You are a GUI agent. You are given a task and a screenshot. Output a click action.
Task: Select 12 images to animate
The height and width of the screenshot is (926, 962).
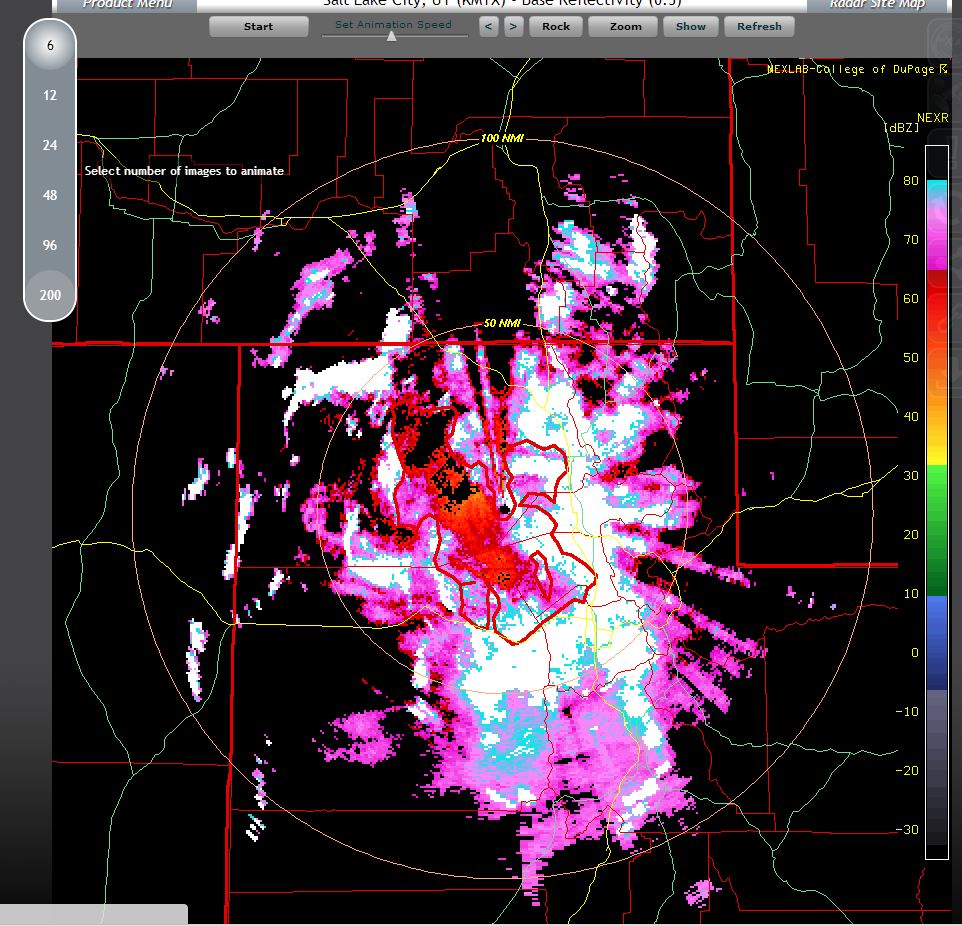click(x=50, y=96)
